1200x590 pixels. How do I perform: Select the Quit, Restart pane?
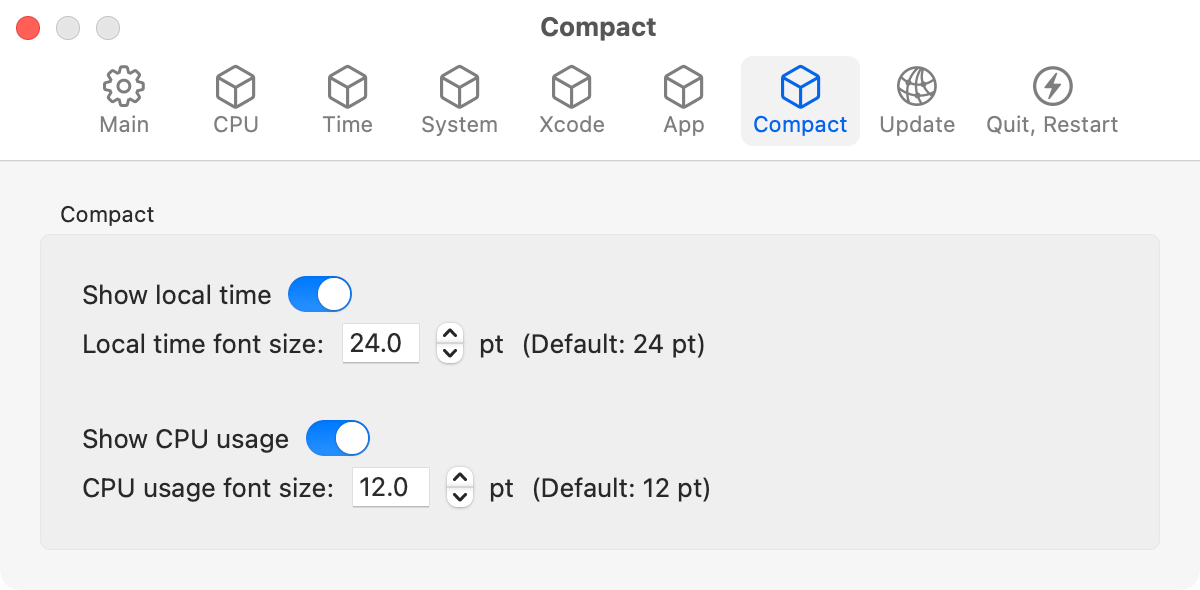pos(1052,97)
